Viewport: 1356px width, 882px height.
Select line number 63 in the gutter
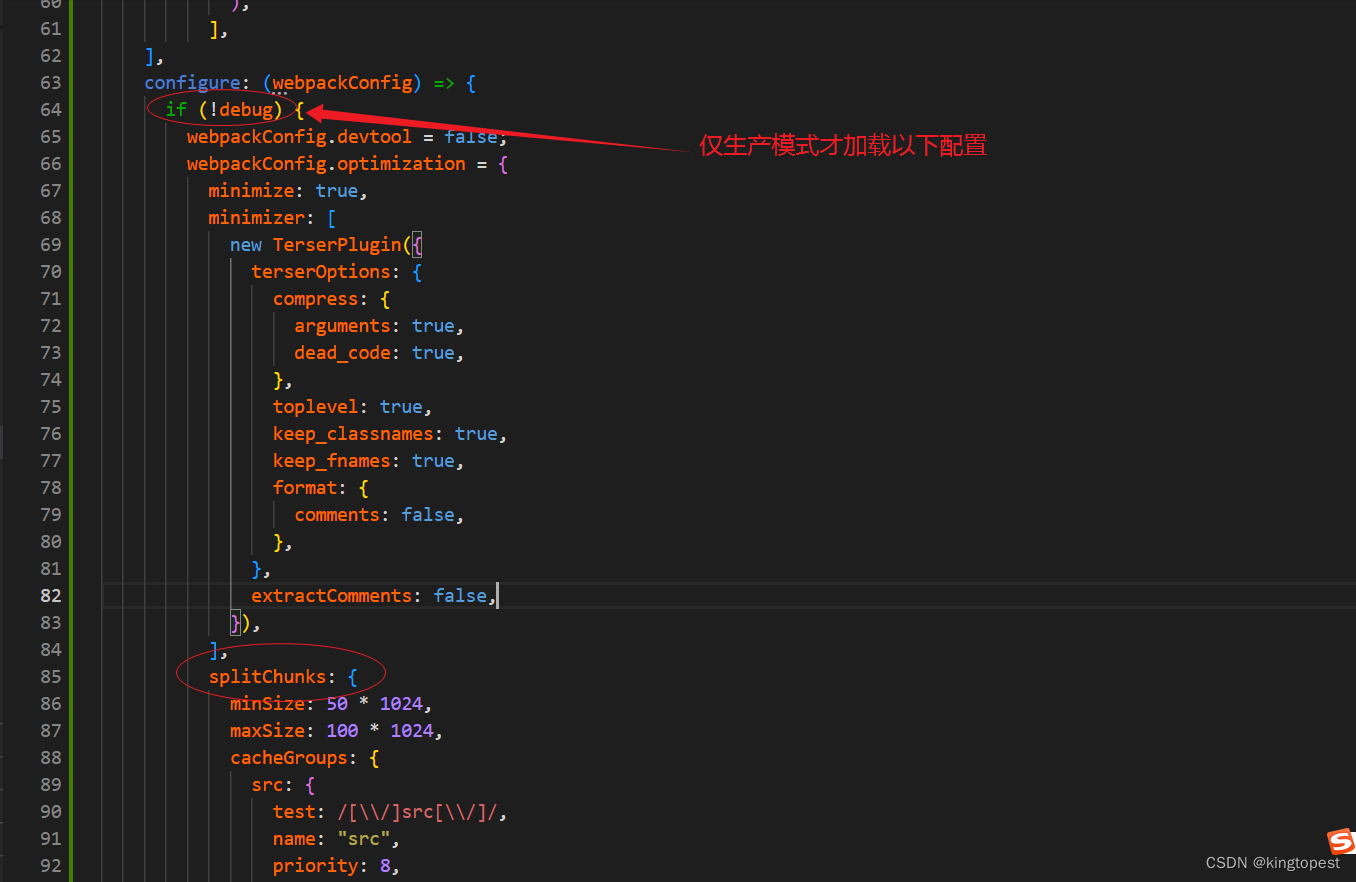50,82
